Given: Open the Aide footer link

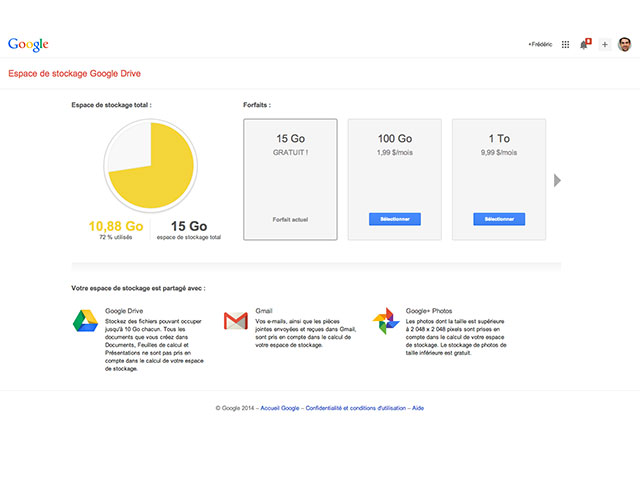Looking at the screenshot, I should tap(418, 408).
